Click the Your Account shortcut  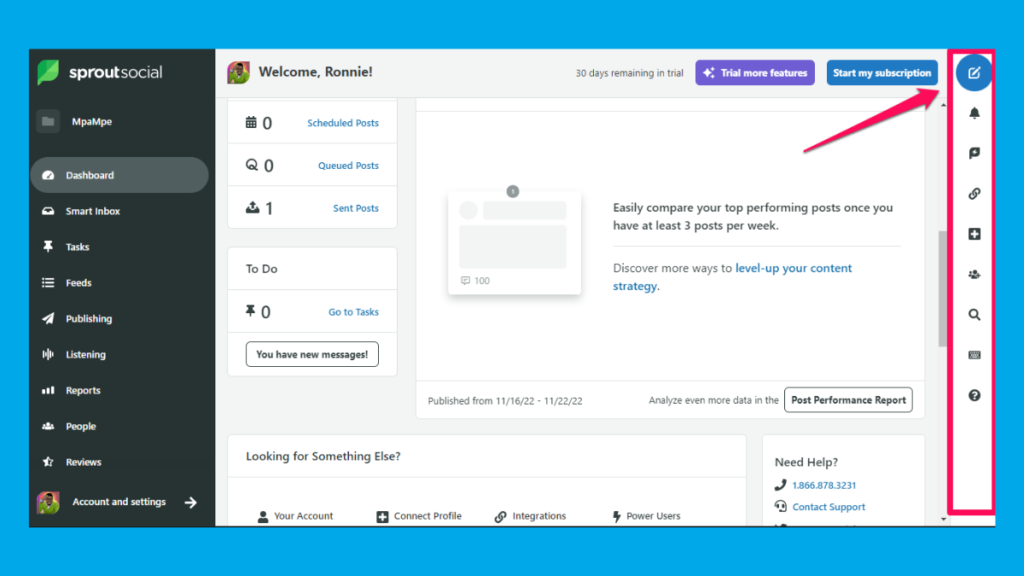[295, 516]
